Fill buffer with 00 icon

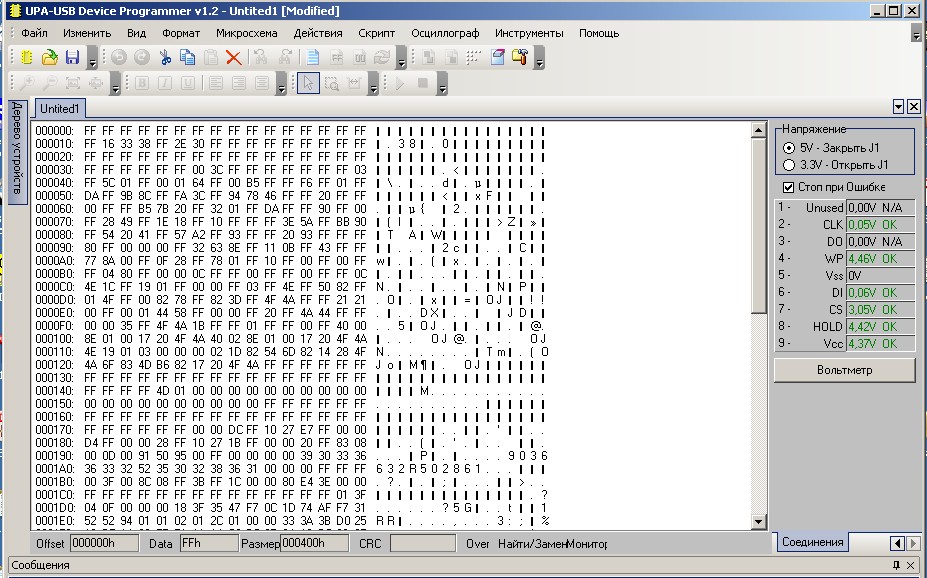(x=359, y=57)
